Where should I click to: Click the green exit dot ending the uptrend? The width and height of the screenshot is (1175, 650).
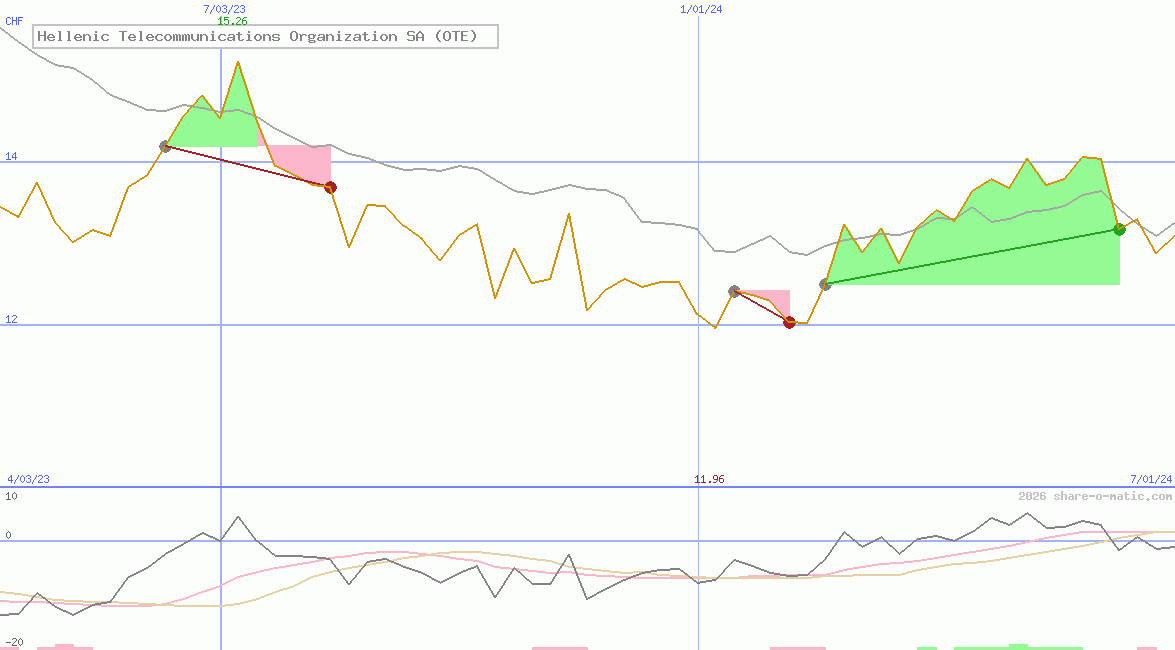[1119, 230]
